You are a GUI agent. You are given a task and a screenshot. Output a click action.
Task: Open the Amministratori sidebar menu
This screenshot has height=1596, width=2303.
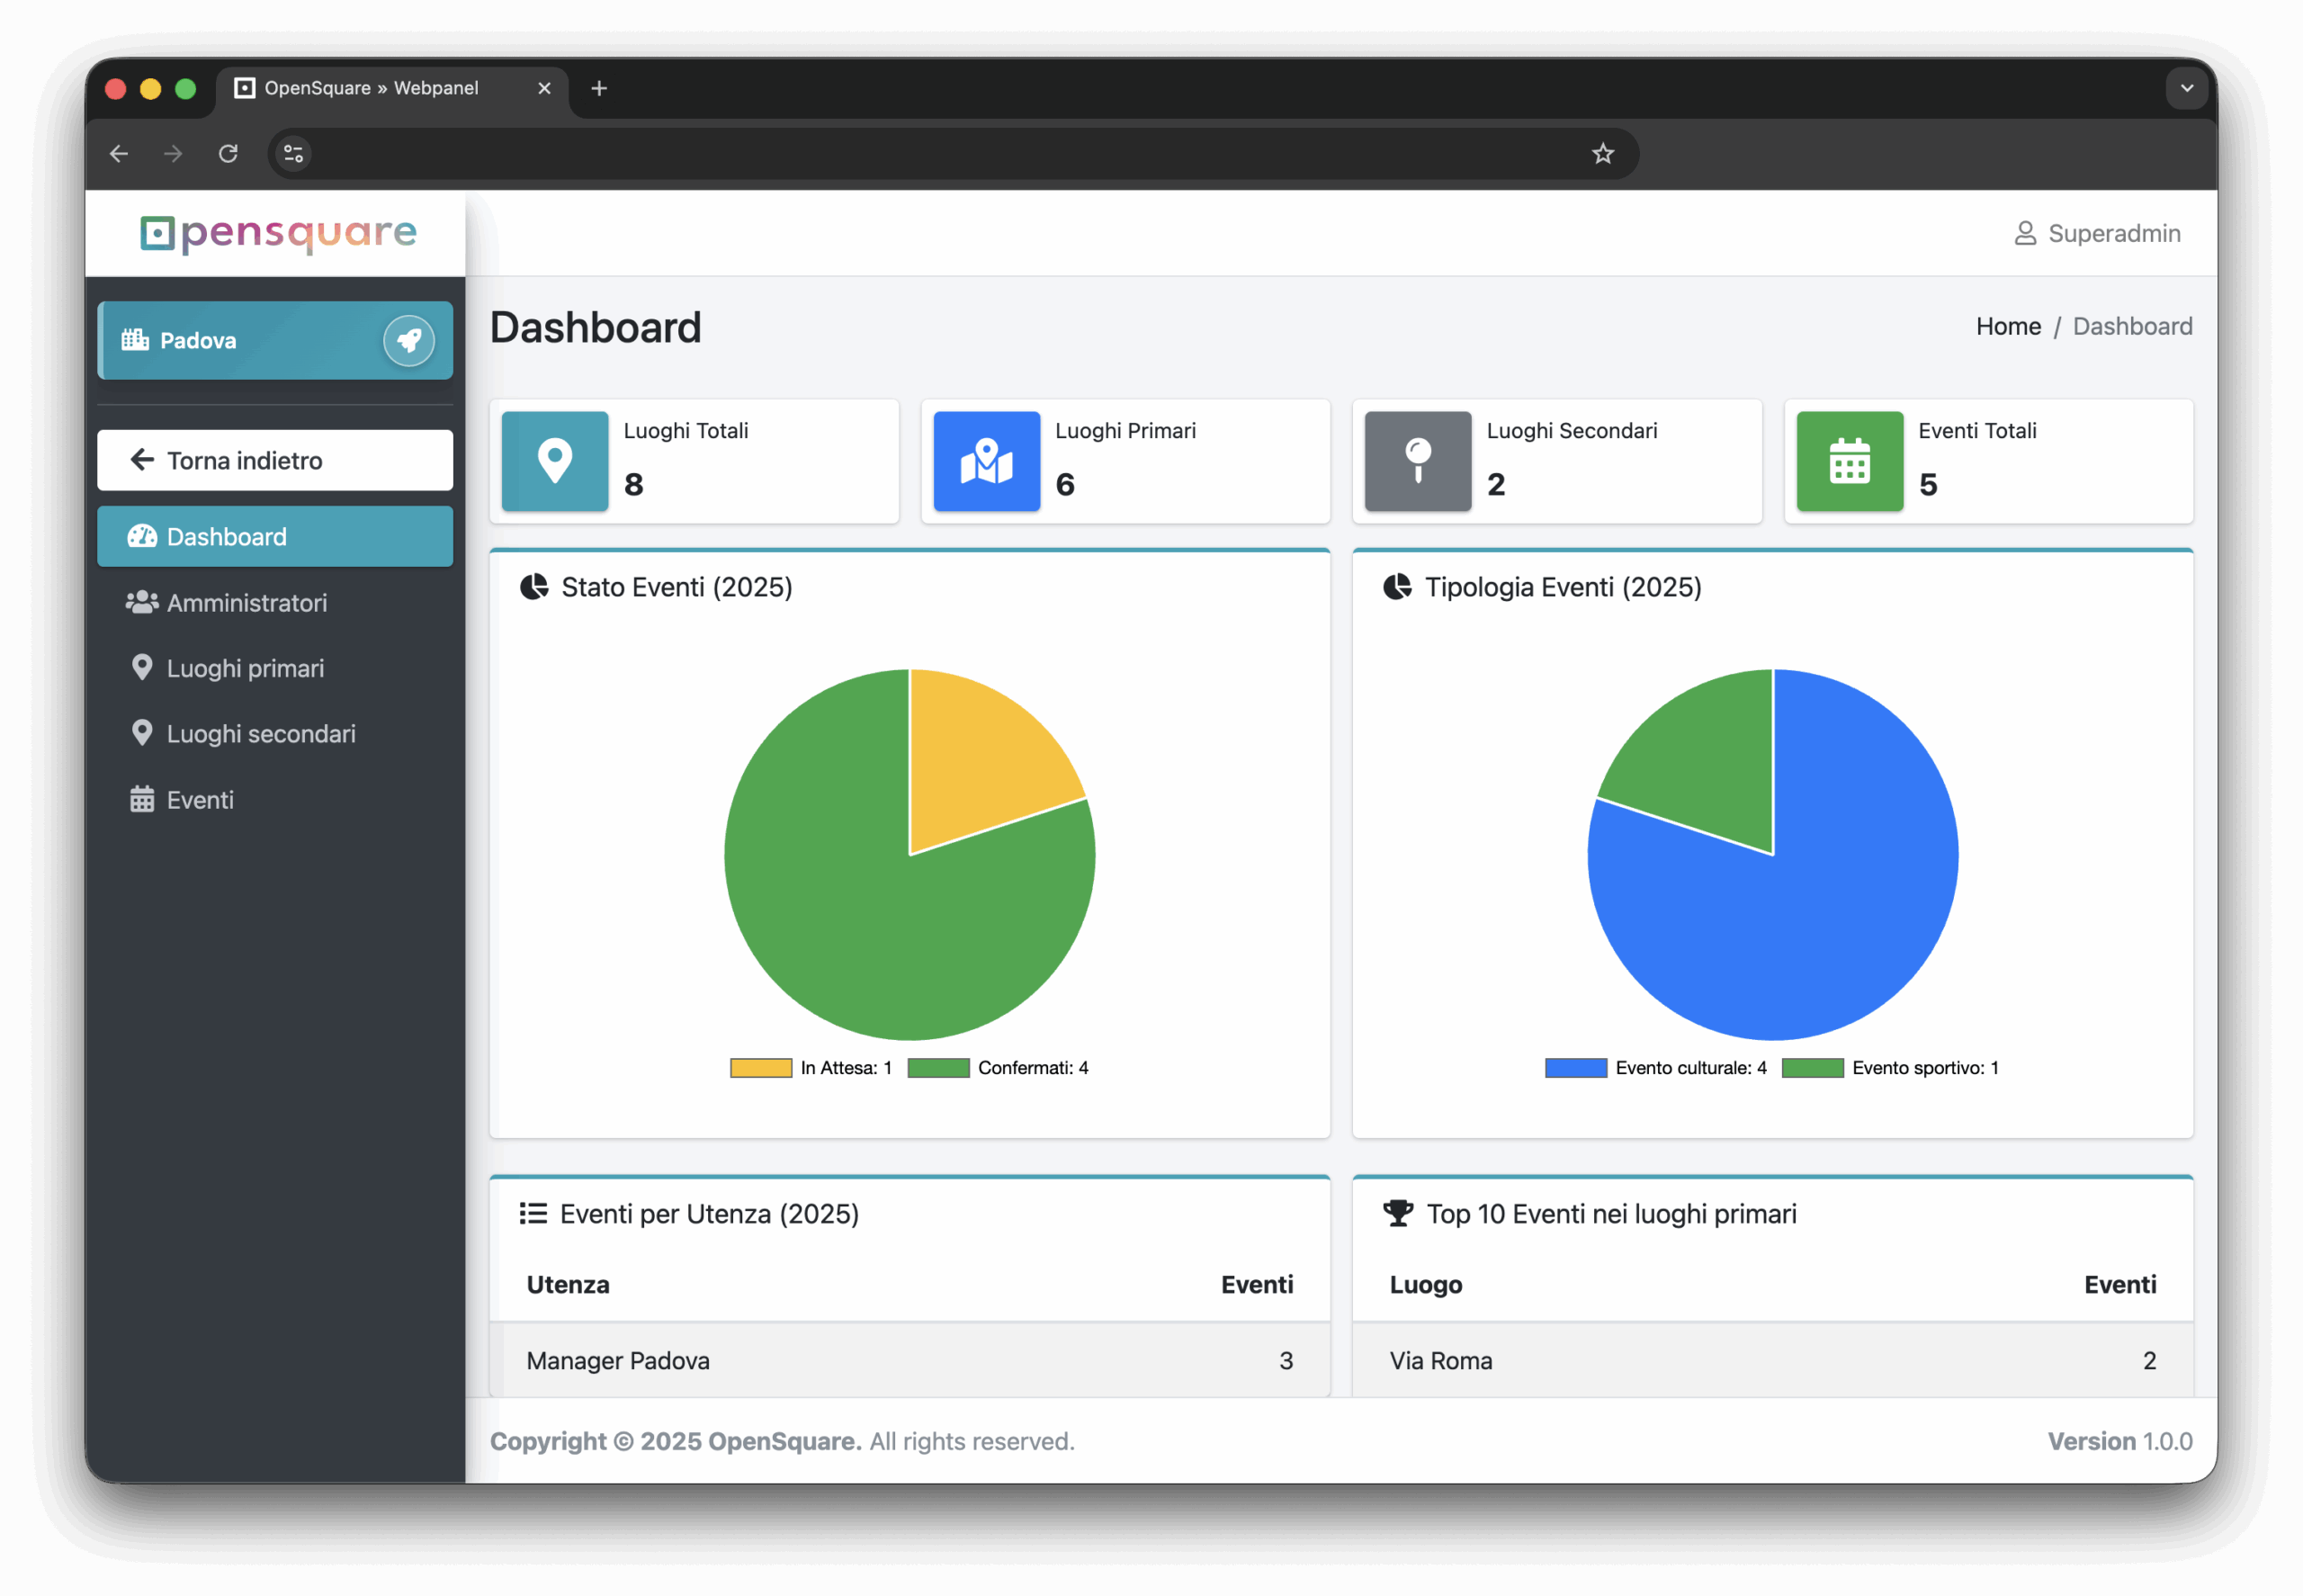(246, 603)
